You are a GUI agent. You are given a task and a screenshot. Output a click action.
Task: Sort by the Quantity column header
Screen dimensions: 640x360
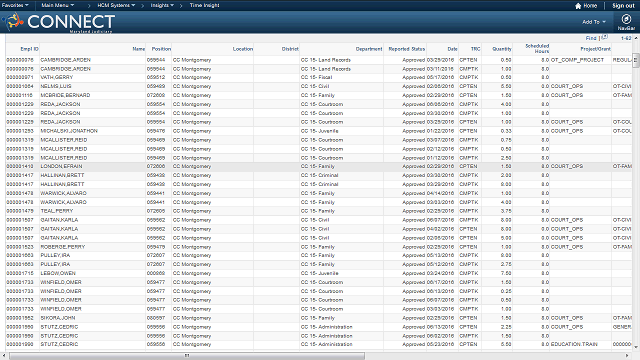[502, 49]
